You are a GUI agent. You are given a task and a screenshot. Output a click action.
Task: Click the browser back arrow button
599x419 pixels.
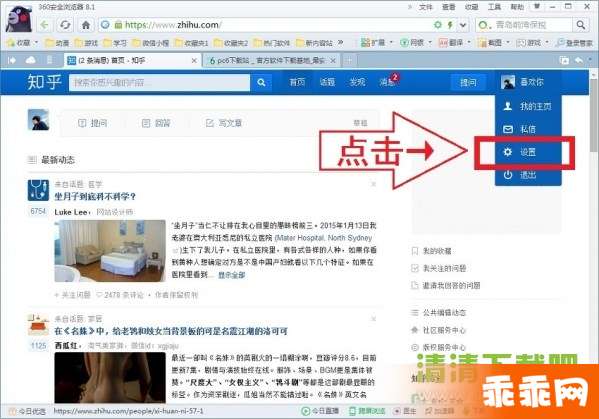click(x=45, y=25)
